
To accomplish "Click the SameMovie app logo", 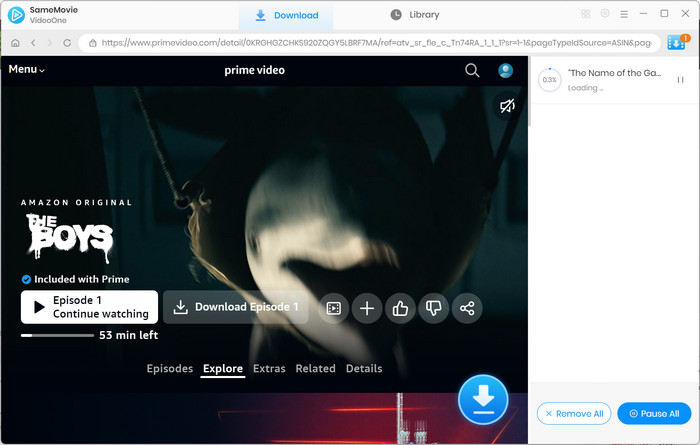I will [x=16, y=15].
